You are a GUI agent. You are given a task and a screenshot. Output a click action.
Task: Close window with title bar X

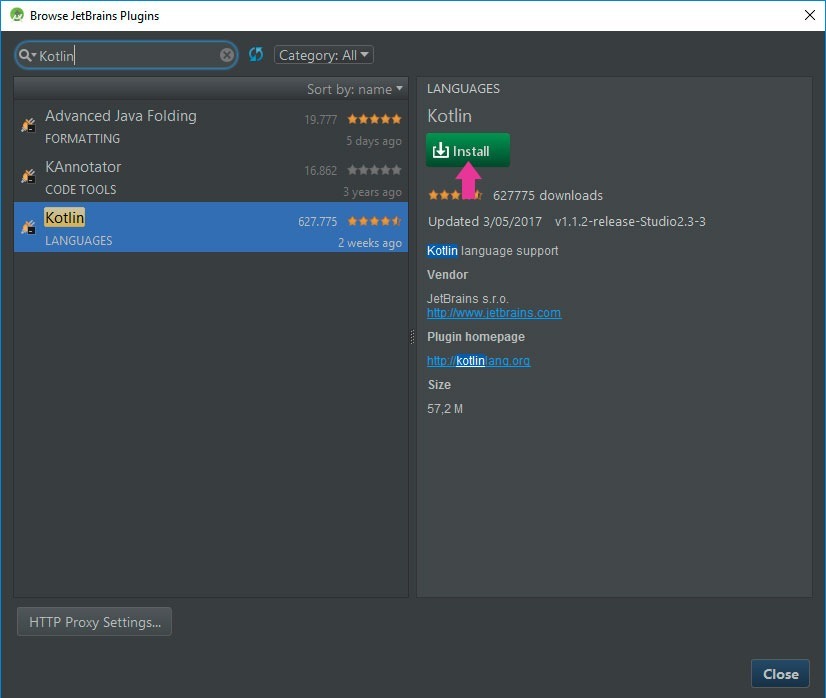pos(810,15)
